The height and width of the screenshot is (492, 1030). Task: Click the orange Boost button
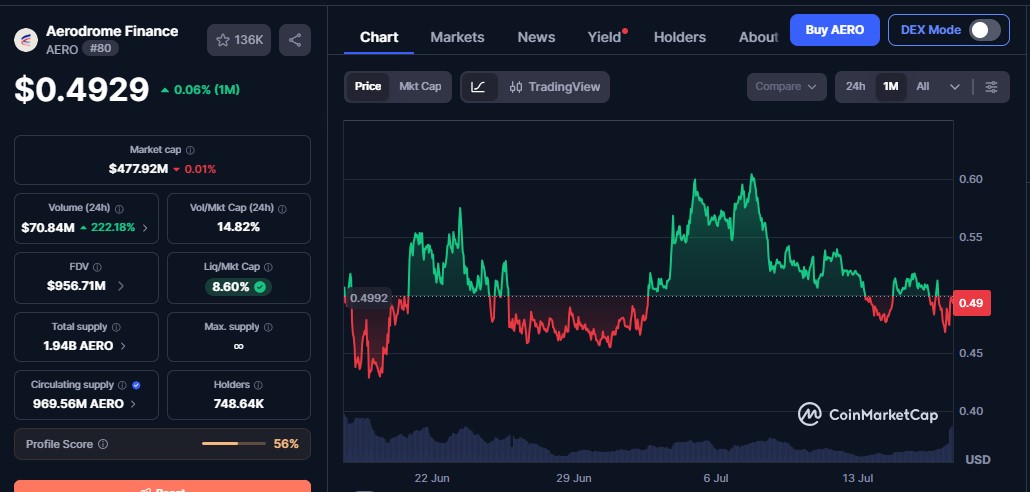coord(162,486)
